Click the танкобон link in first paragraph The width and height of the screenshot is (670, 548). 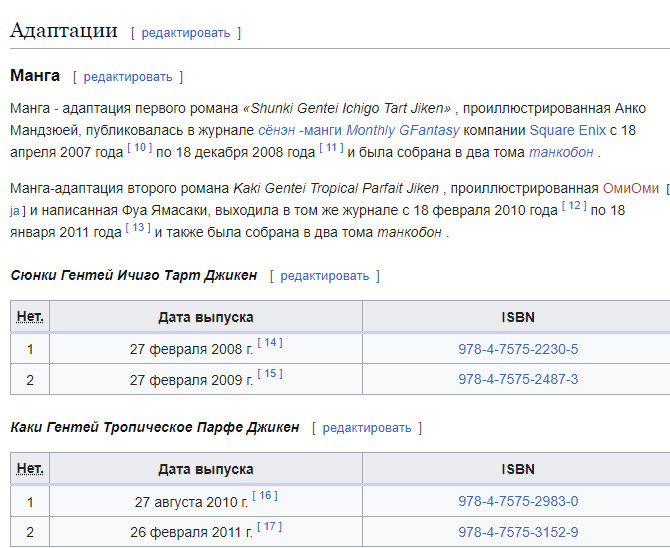point(560,152)
